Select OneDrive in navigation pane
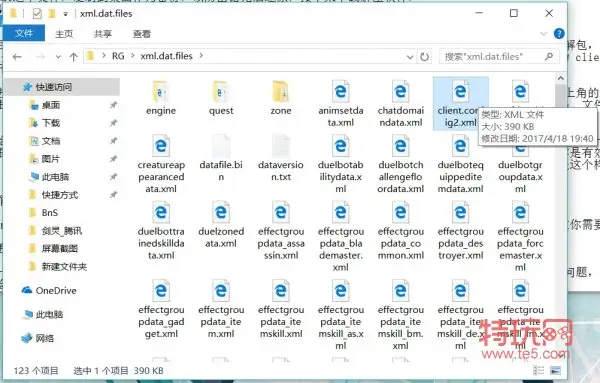The image size is (600, 383). pos(56,291)
